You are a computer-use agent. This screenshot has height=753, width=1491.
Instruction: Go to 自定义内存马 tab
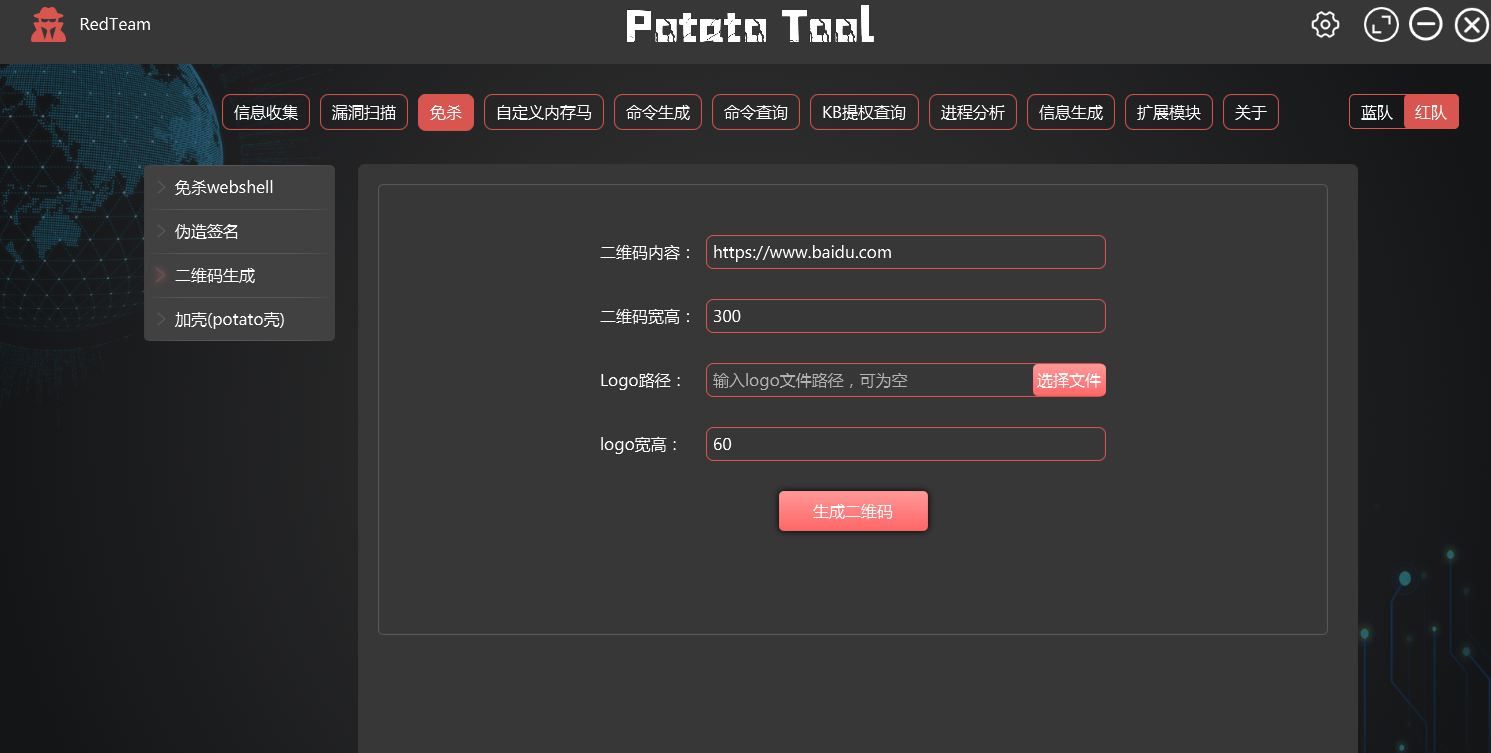pyautogui.click(x=544, y=112)
